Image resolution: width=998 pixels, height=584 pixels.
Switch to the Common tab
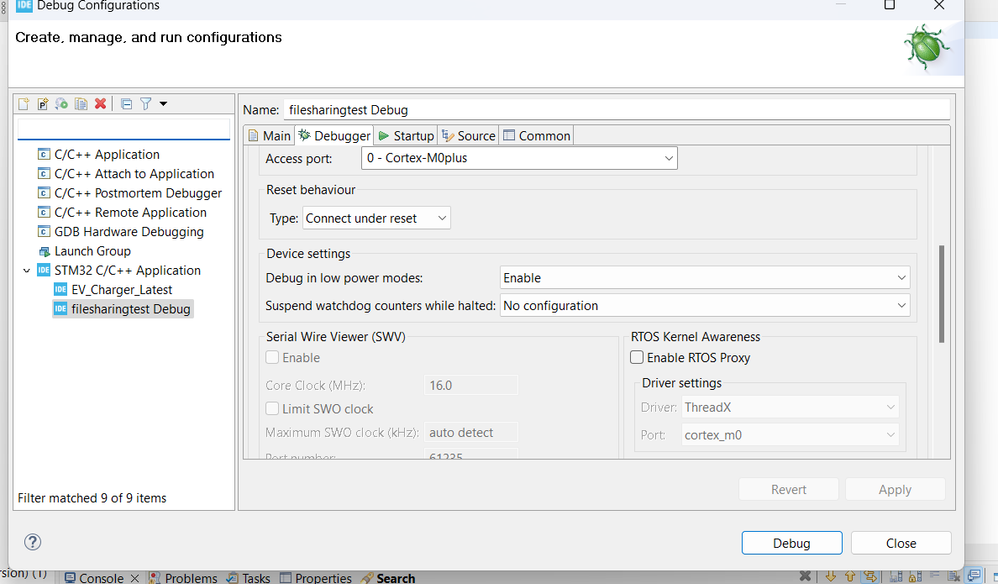click(x=537, y=136)
